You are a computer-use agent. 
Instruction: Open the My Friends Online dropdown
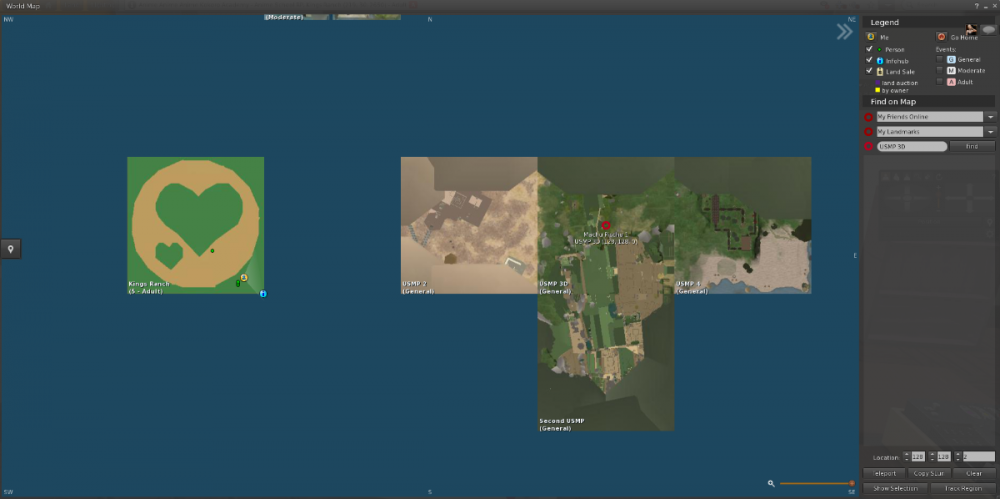coord(990,117)
